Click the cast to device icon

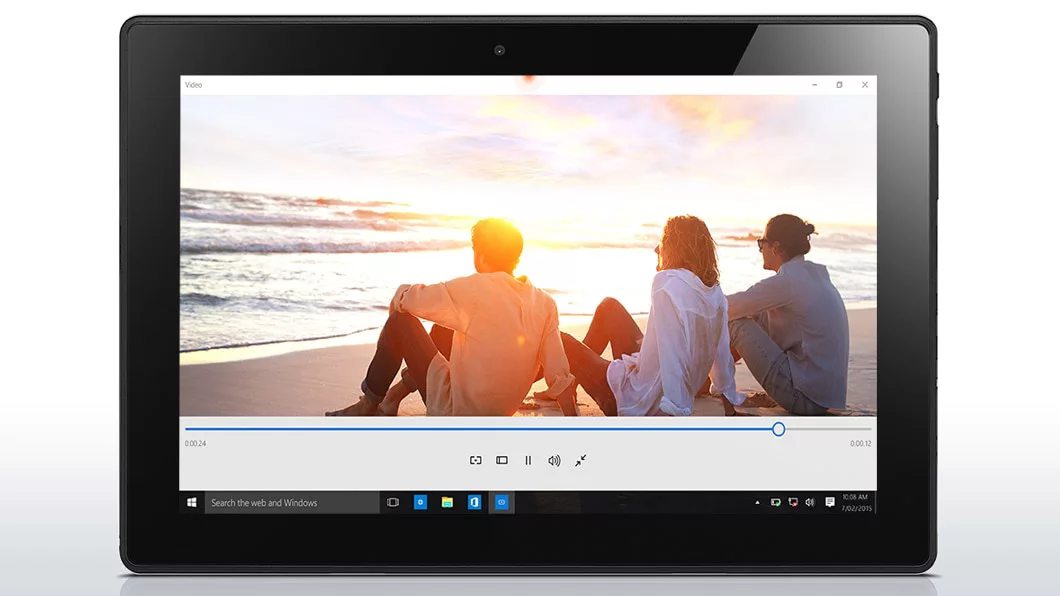click(x=476, y=460)
